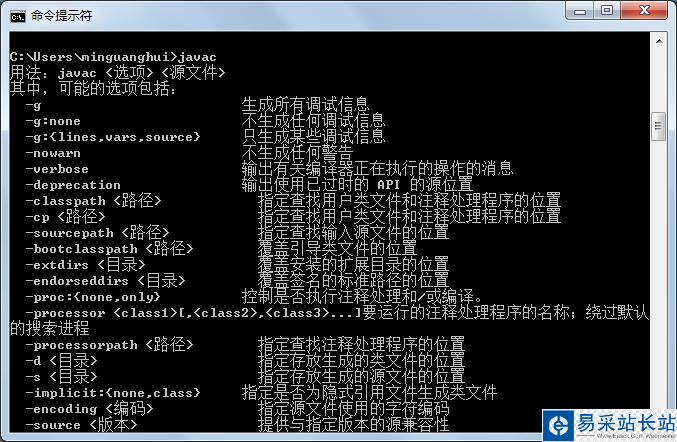Click the vertical scrollbar thumb
This screenshot has width=677, height=442.
pos(658,126)
